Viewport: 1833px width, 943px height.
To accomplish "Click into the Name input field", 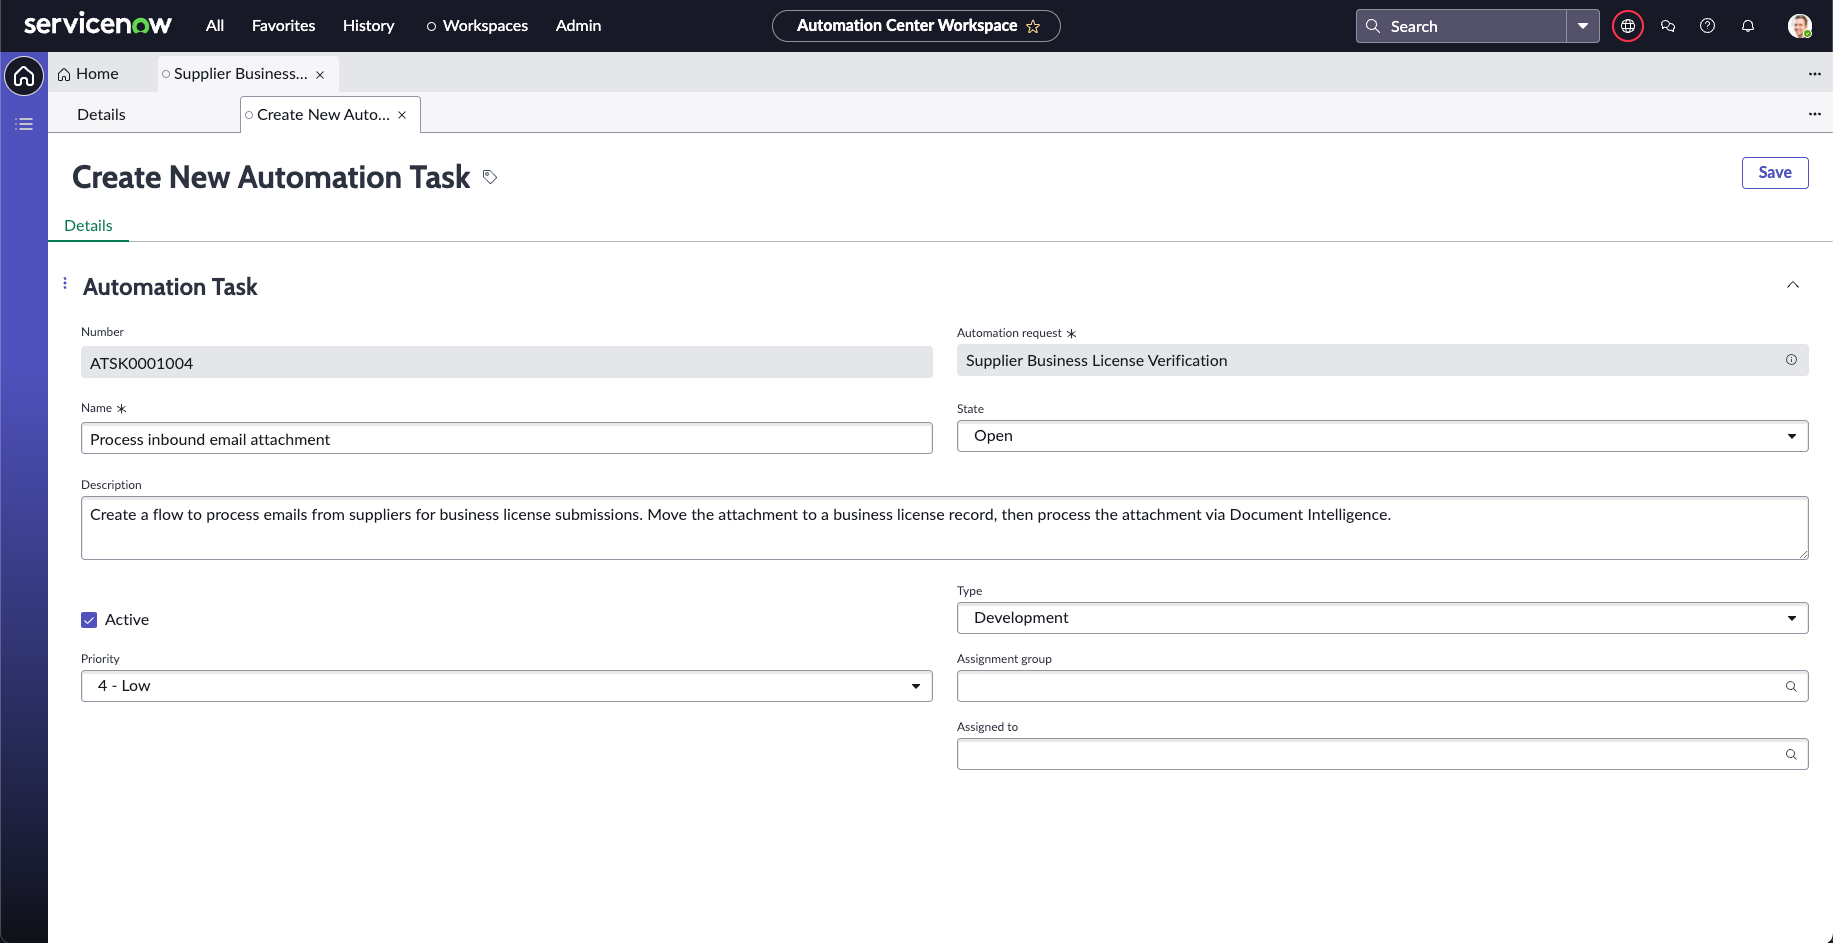I will pos(506,439).
